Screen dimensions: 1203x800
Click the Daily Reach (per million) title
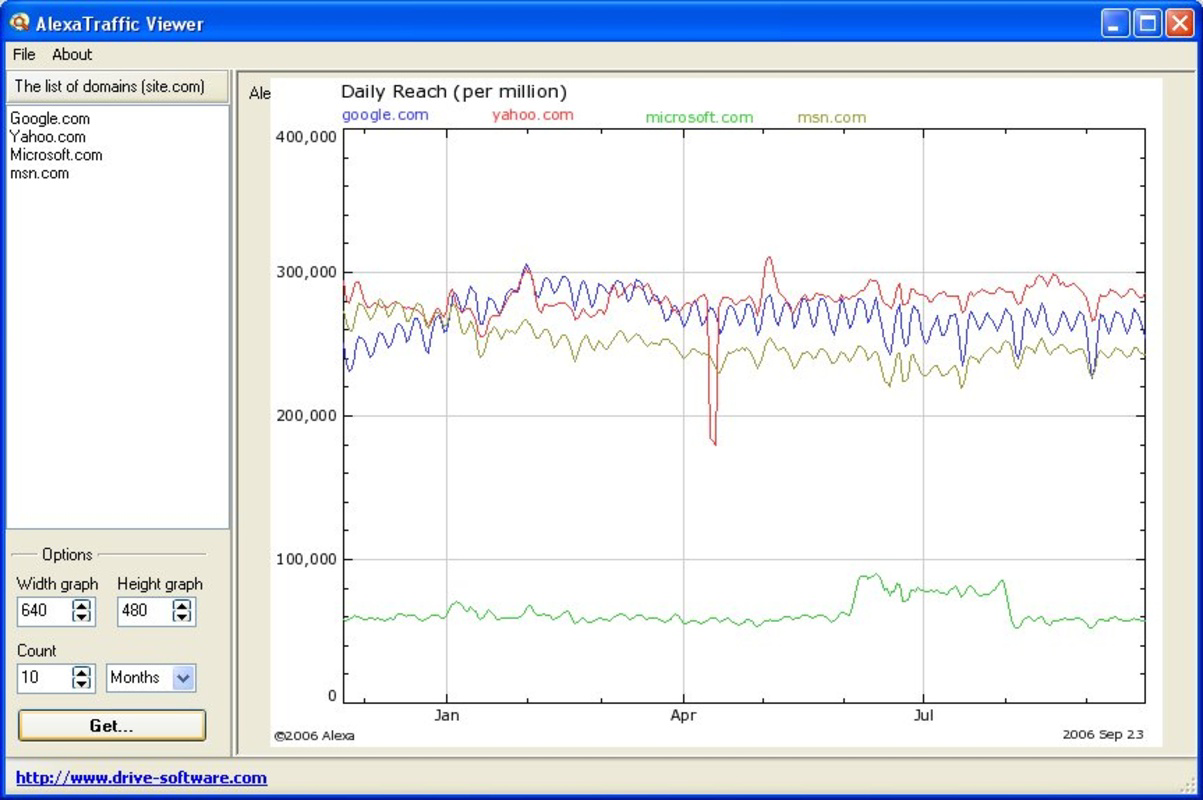(454, 92)
